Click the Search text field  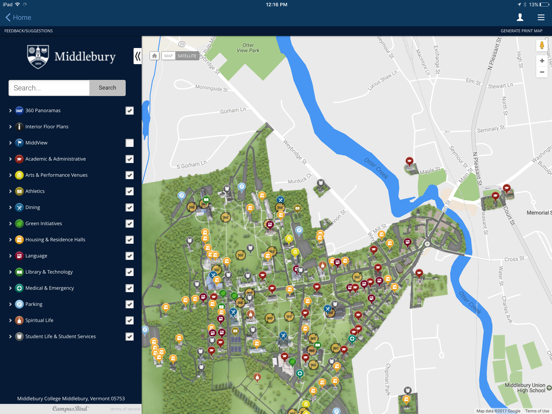click(49, 88)
